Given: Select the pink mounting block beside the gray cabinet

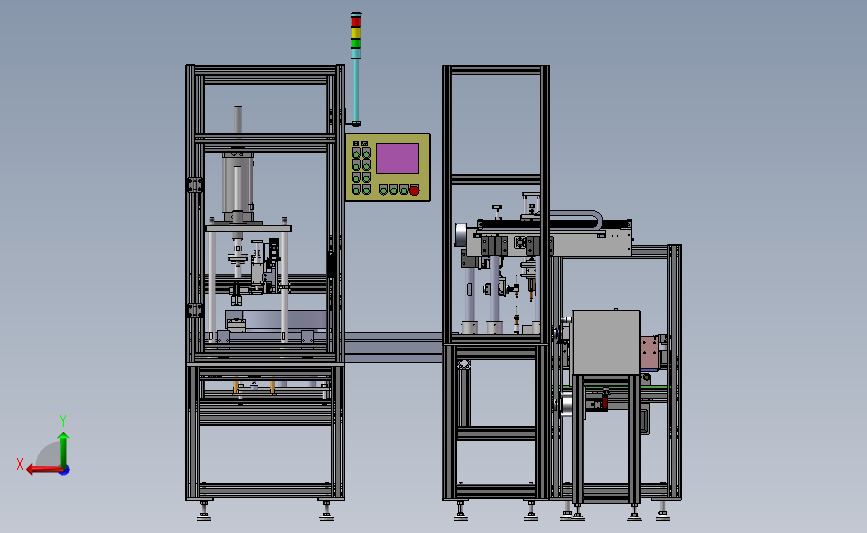Looking at the screenshot, I should pos(650,353).
